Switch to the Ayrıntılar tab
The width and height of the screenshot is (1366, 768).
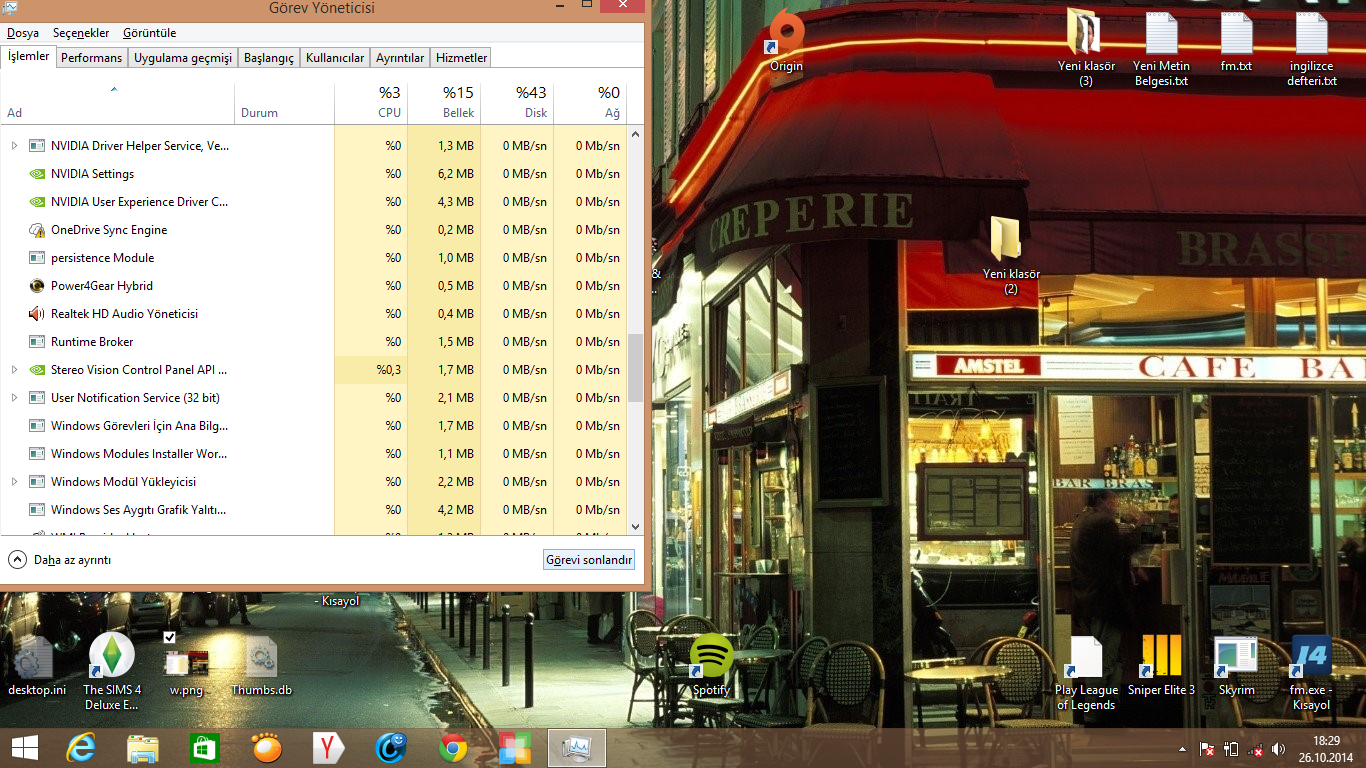point(400,58)
